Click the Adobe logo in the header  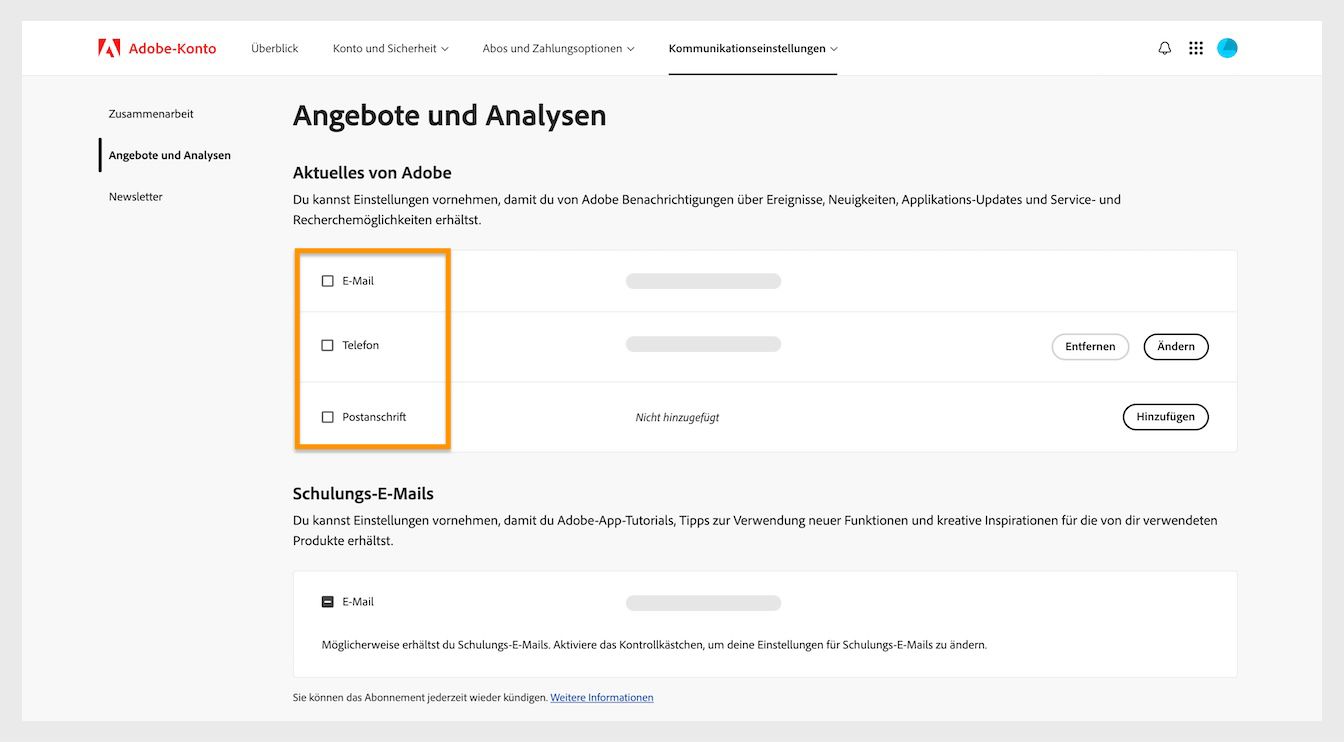pos(107,47)
